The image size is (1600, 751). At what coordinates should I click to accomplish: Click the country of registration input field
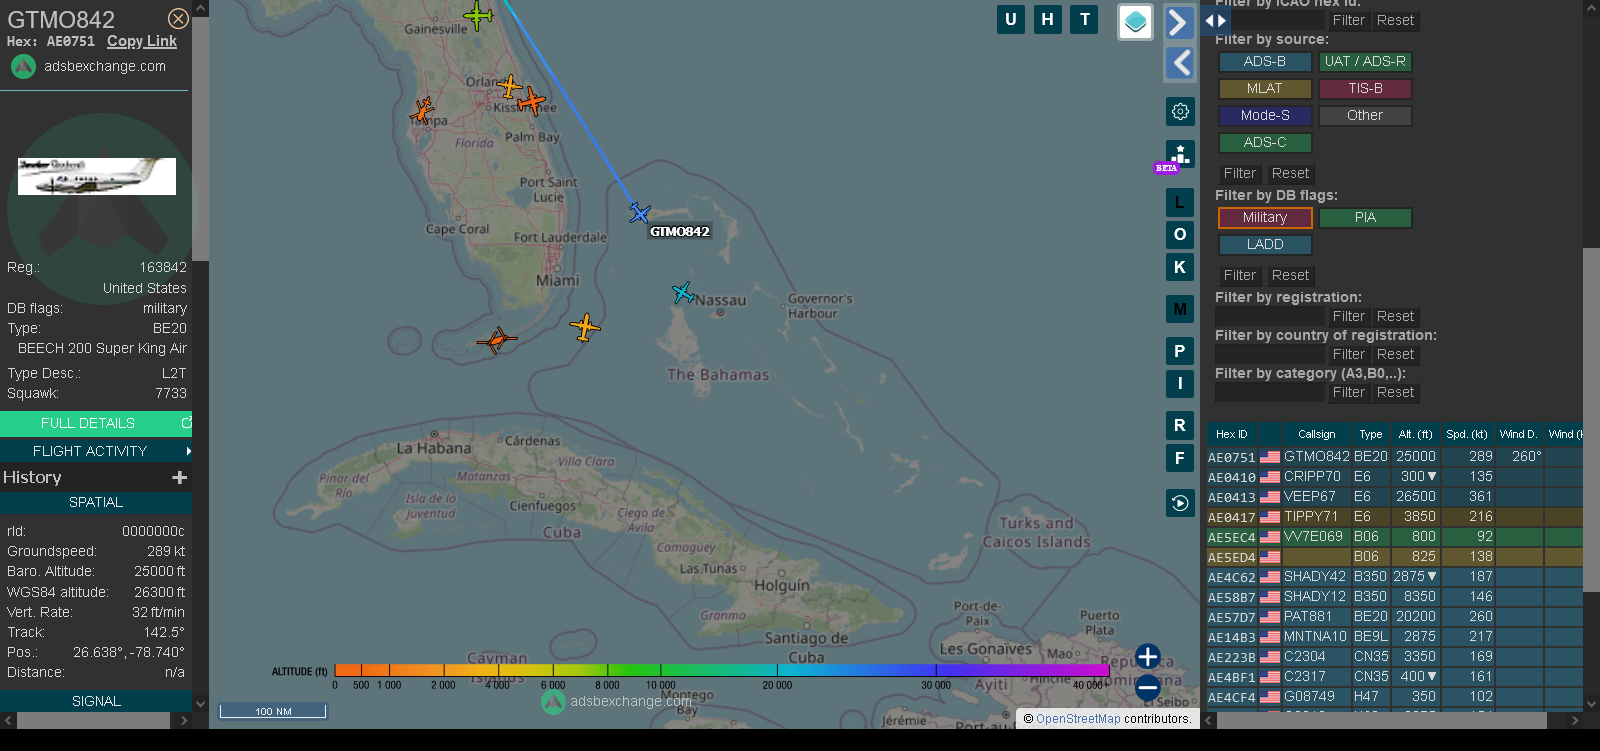(x=1269, y=354)
